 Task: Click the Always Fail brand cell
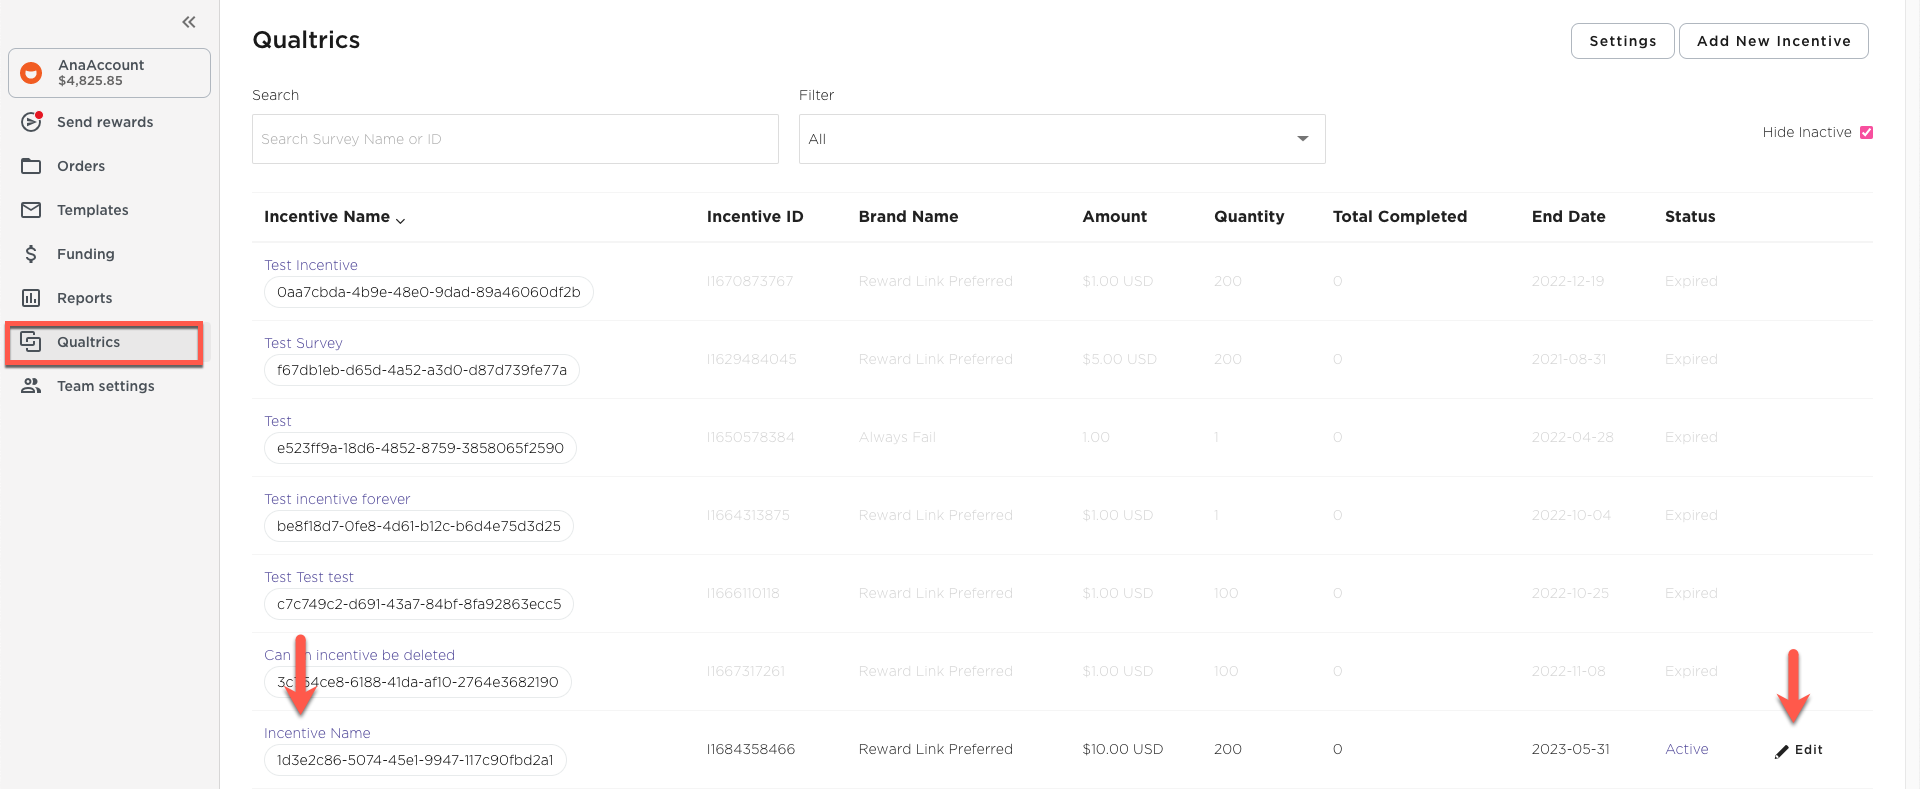pos(897,437)
